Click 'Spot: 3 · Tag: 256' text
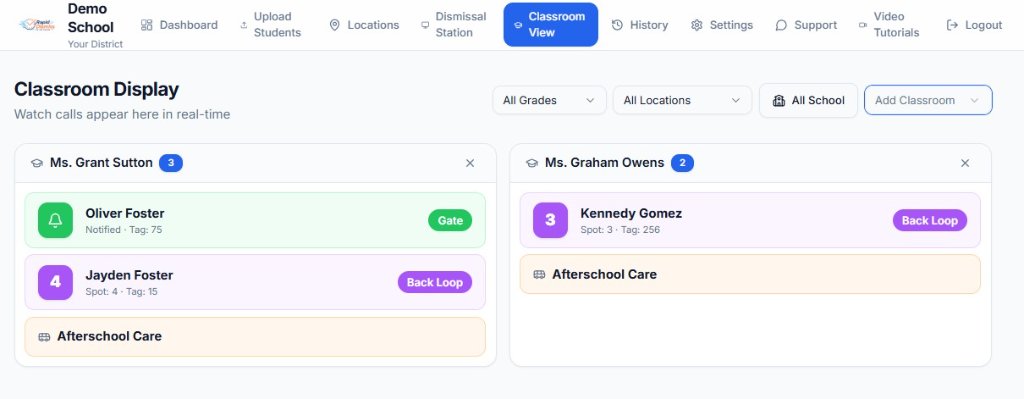Screen dimensions: 1024x399 (620, 230)
